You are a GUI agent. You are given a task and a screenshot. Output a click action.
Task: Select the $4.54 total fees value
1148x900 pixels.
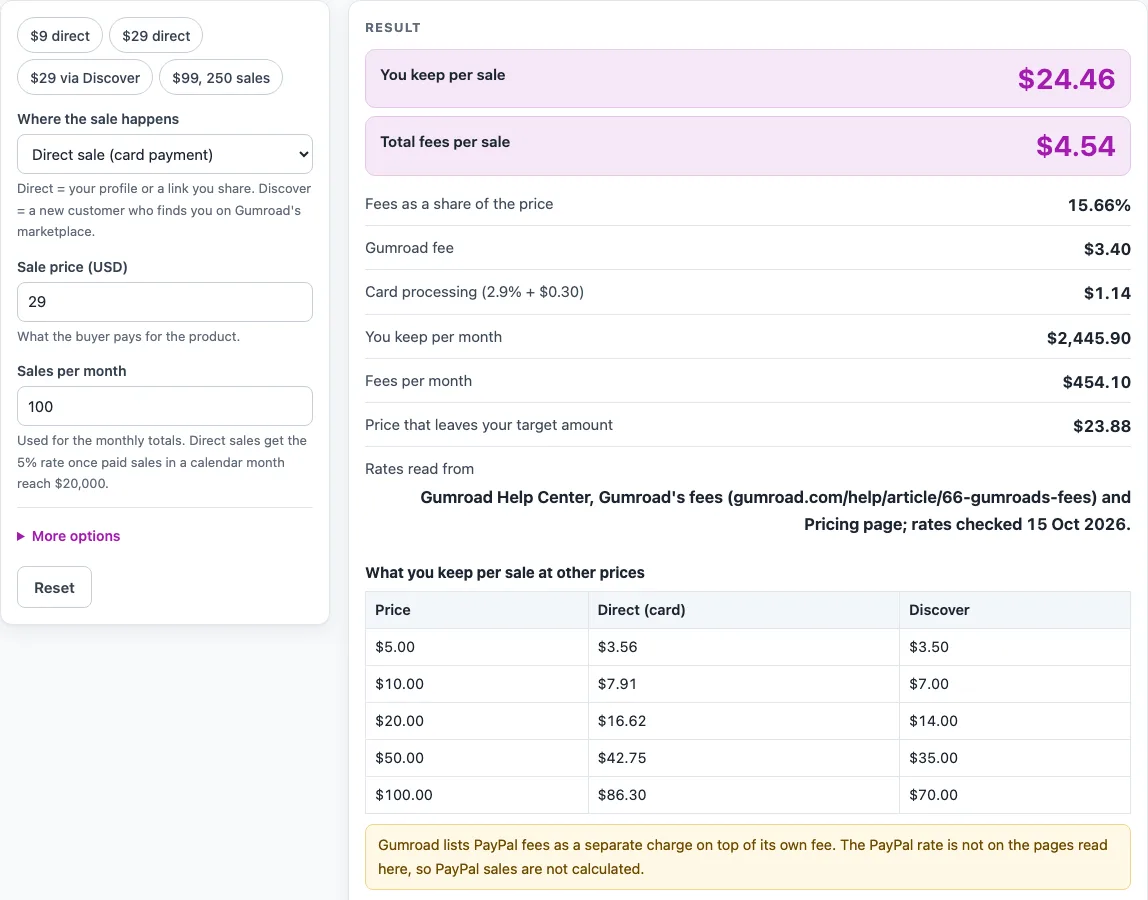[x=1076, y=146]
